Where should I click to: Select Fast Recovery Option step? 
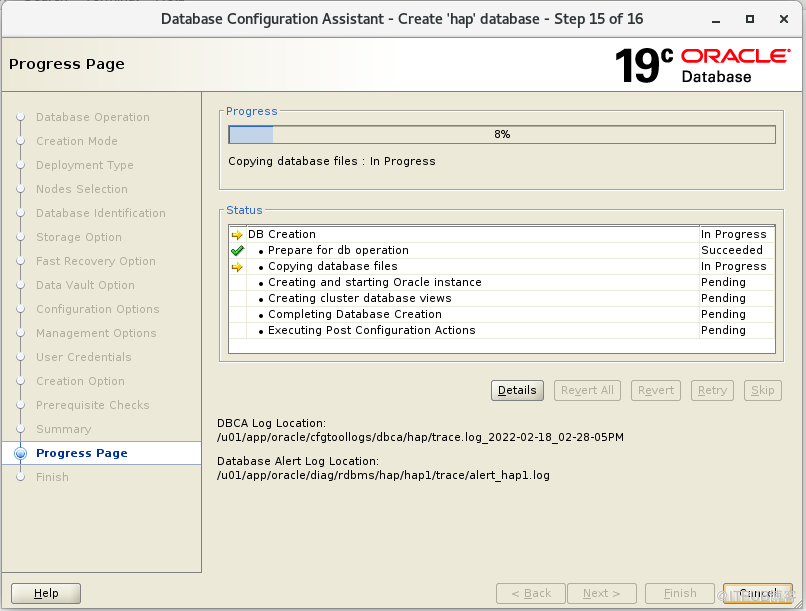[x=96, y=261]
